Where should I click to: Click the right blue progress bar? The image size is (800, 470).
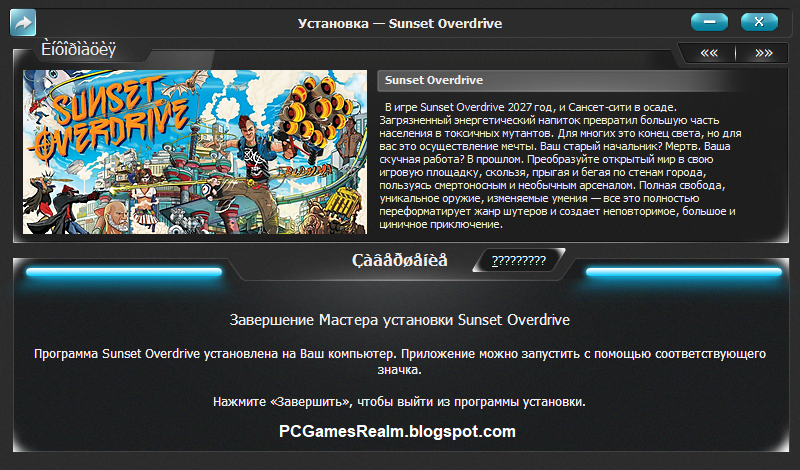point(684,272)
